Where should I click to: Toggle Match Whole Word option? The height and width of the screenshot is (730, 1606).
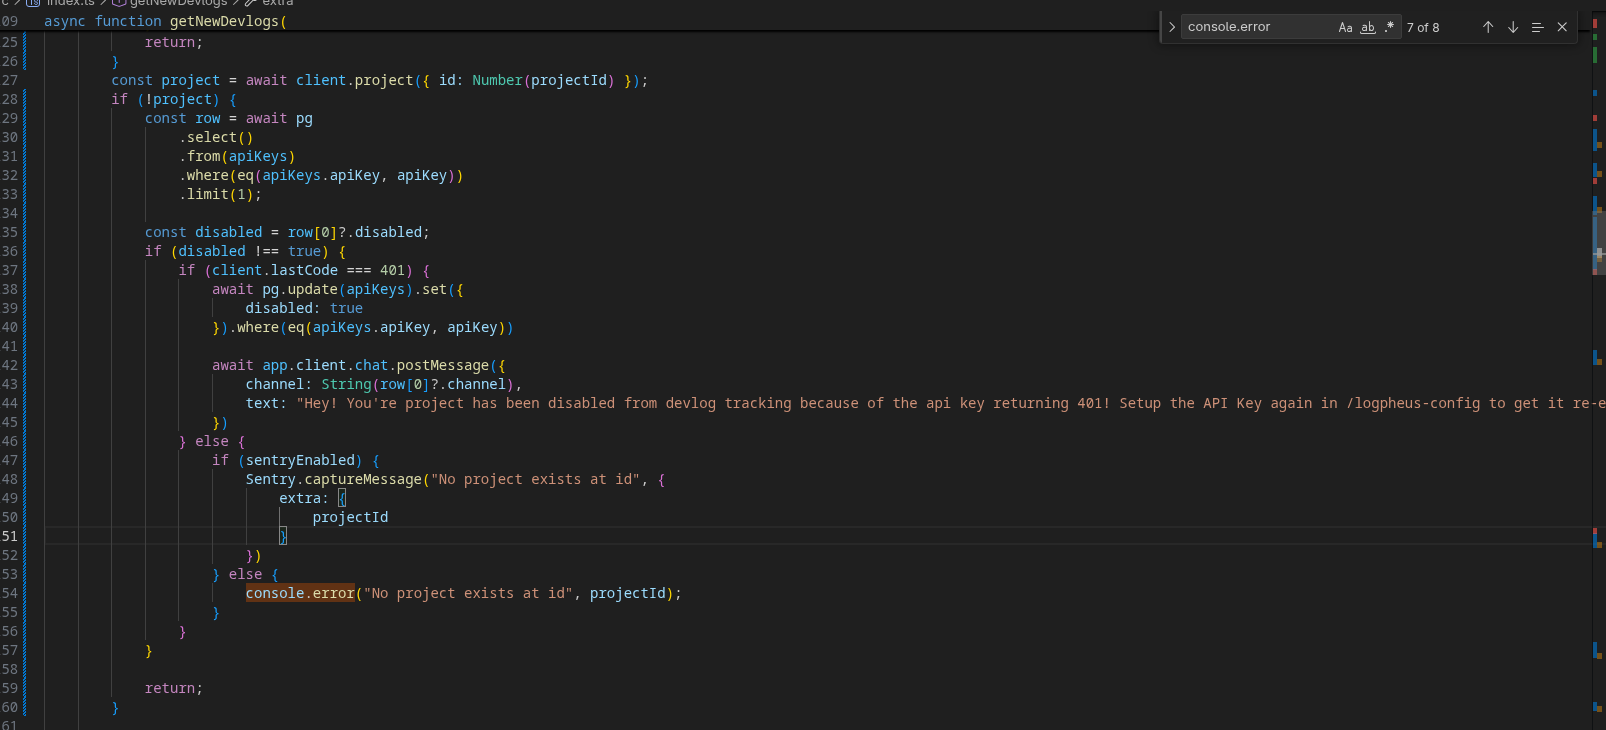(1367, 28)
